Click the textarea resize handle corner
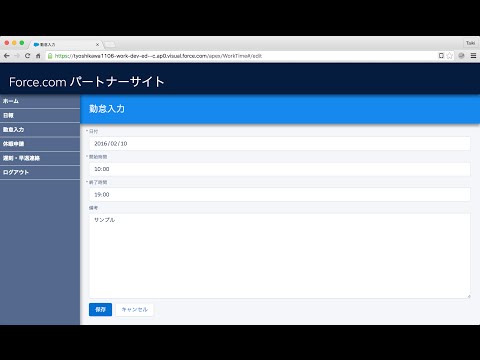 click(x=468, y=296)
